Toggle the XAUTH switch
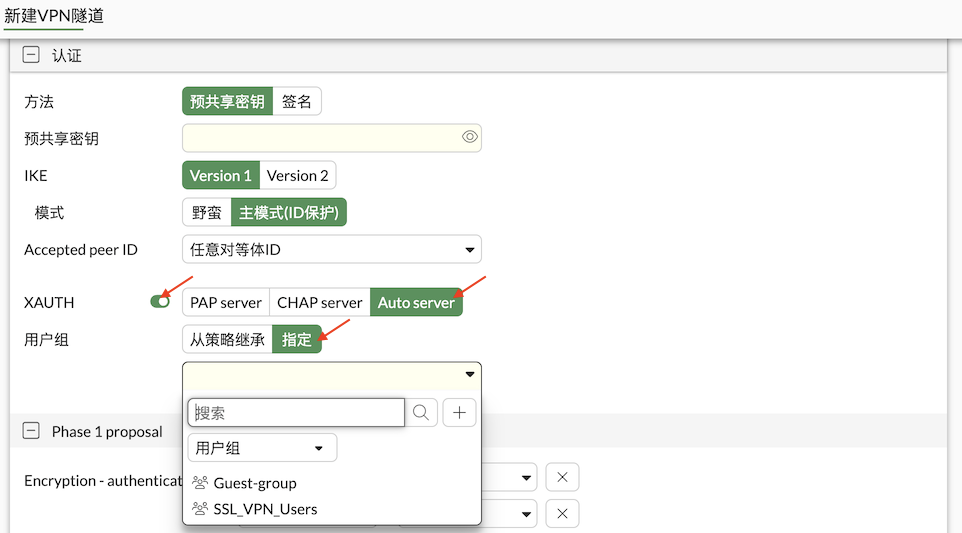This screenshot has width=962, height=533. coord(160,302)
